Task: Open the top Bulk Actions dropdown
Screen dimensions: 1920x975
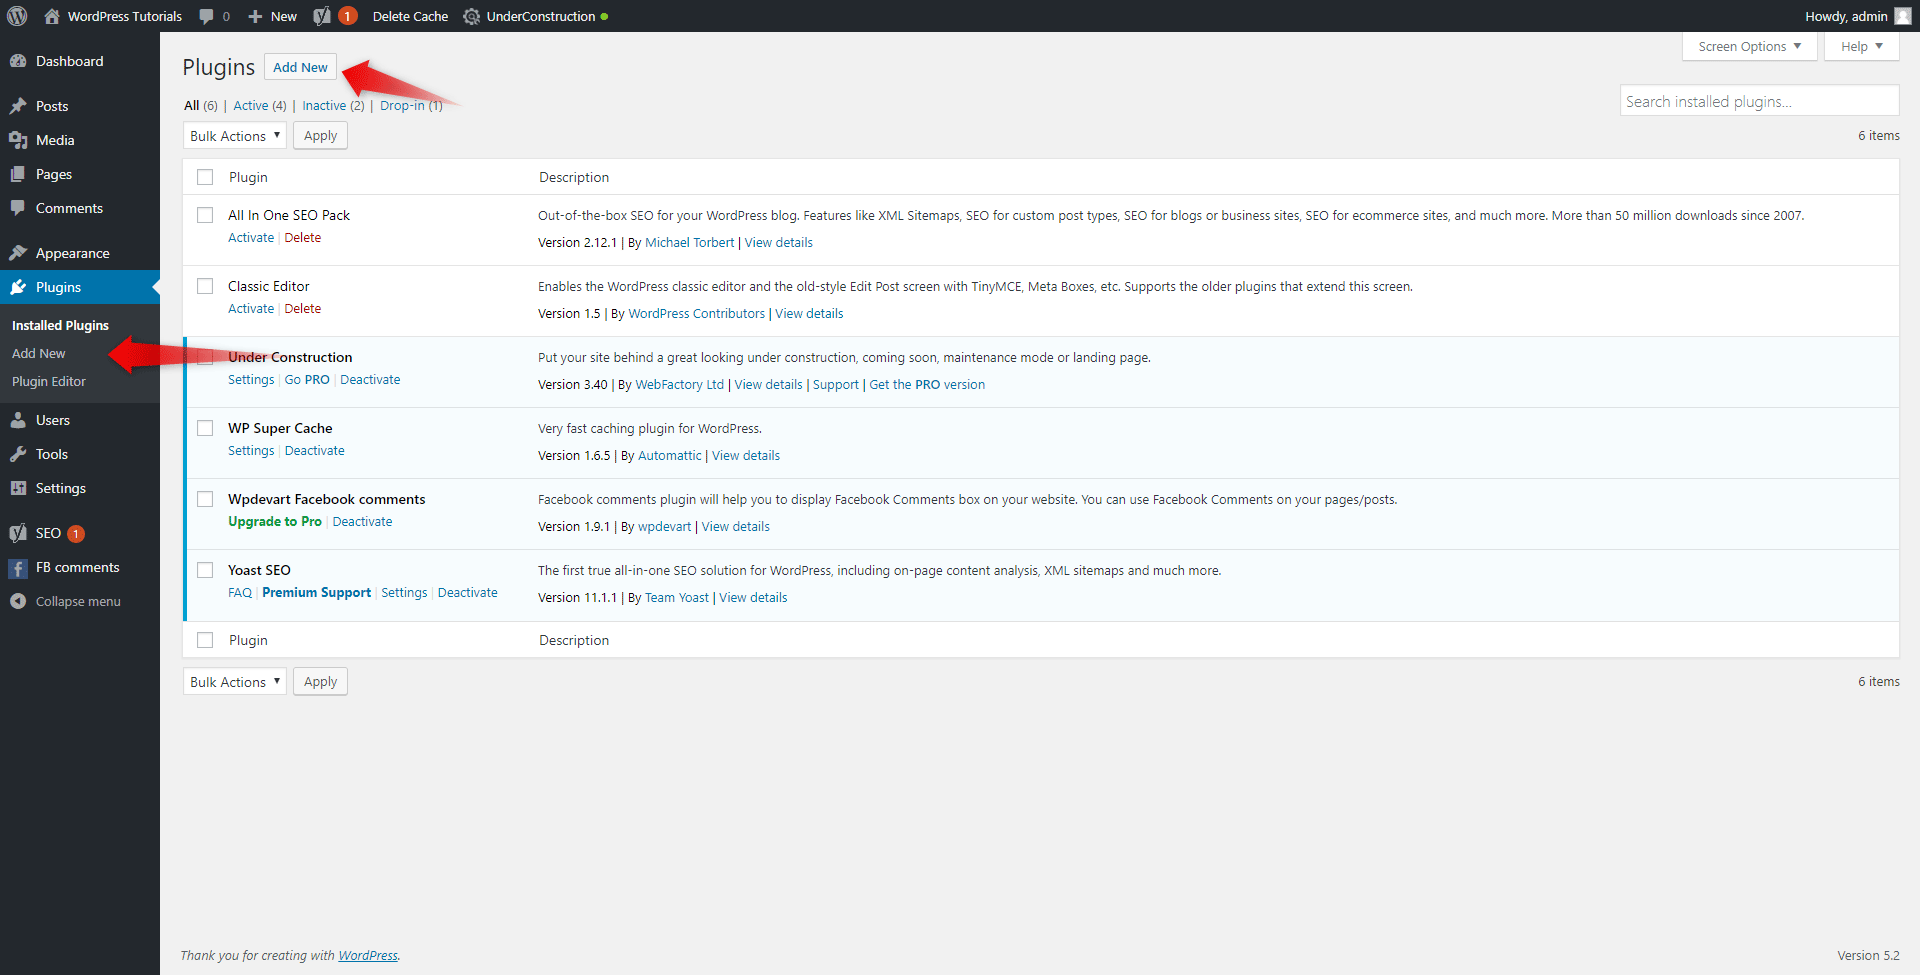Action: [235, 136]
